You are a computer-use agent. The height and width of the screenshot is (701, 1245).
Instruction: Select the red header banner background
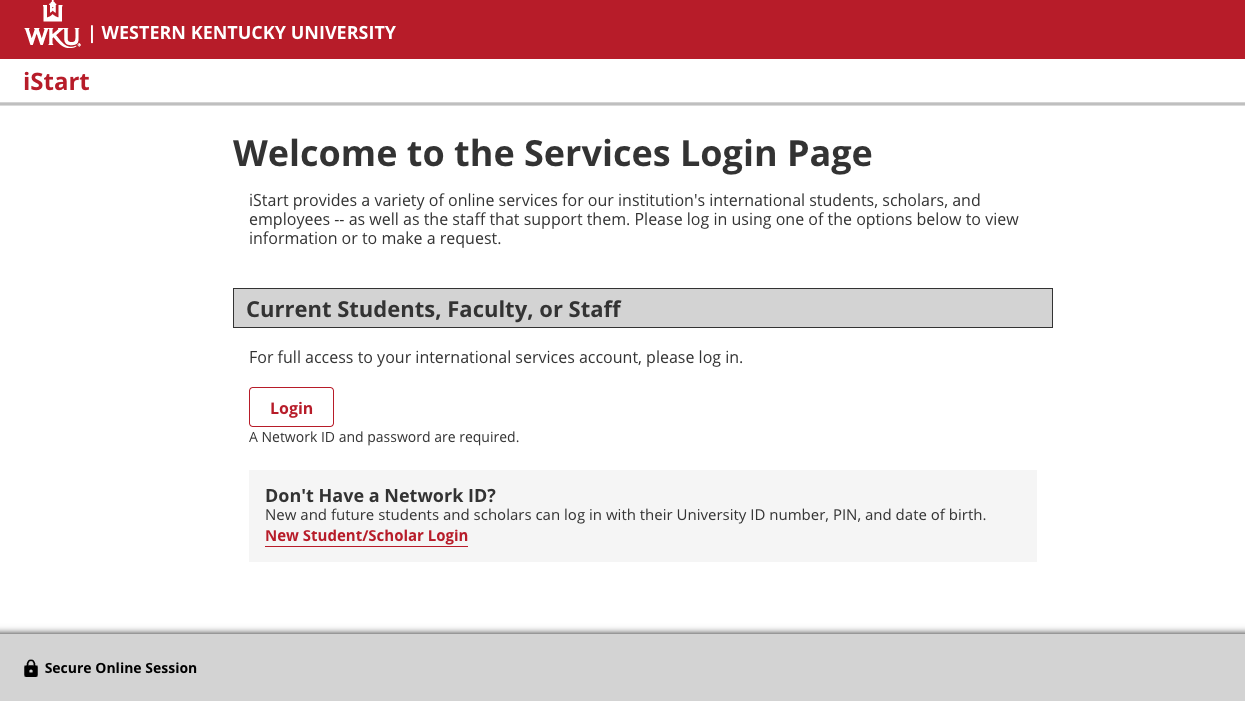tap(800, 29)
